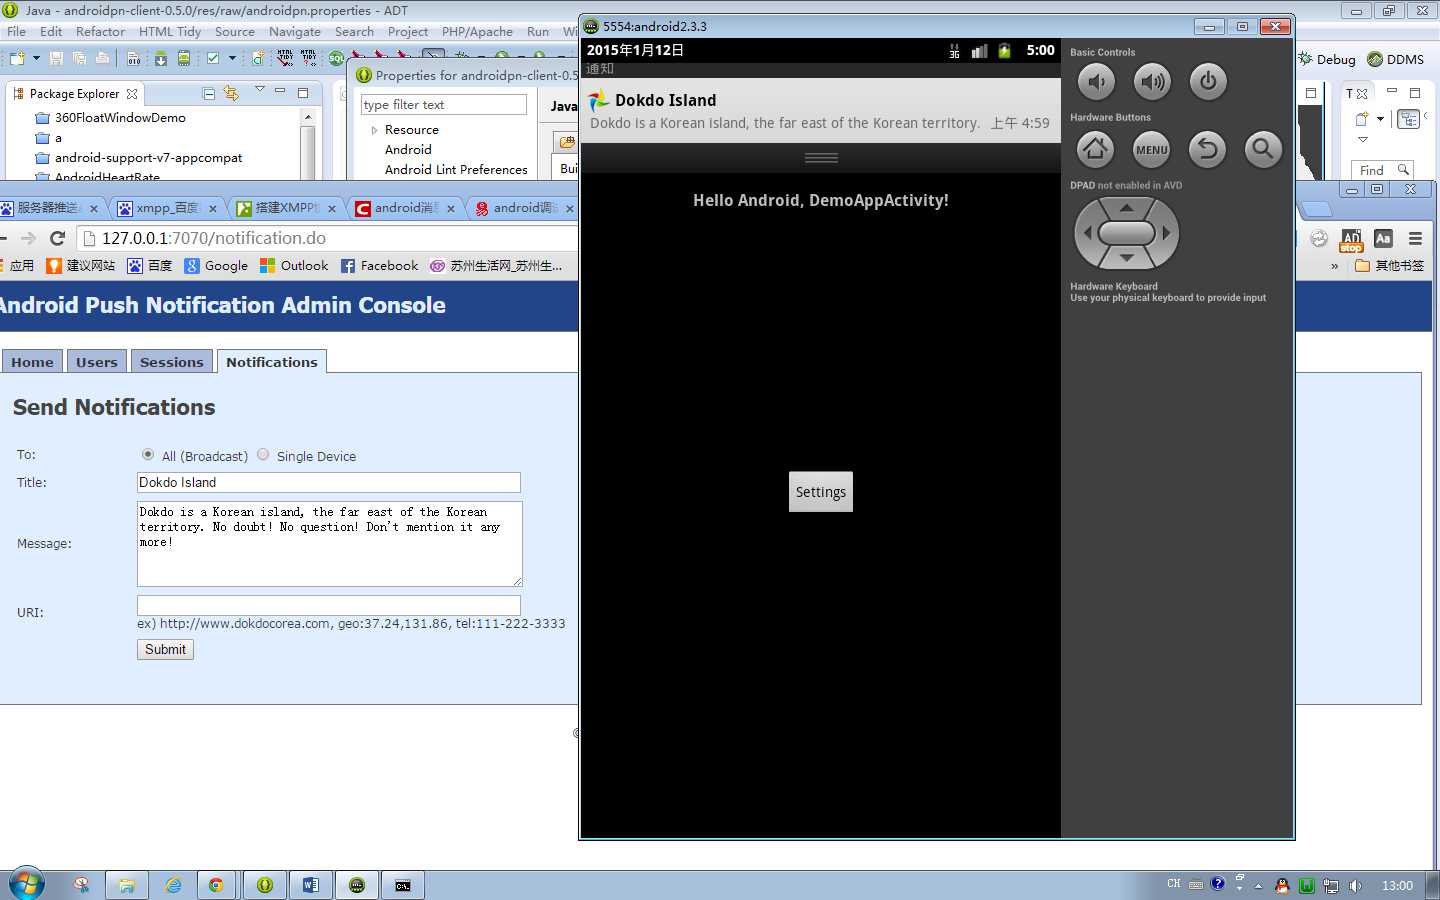This screenshot has height=900, width=1440.
Task: Open the New dropdown arrow in ADT toolbar
Action: 36,59
